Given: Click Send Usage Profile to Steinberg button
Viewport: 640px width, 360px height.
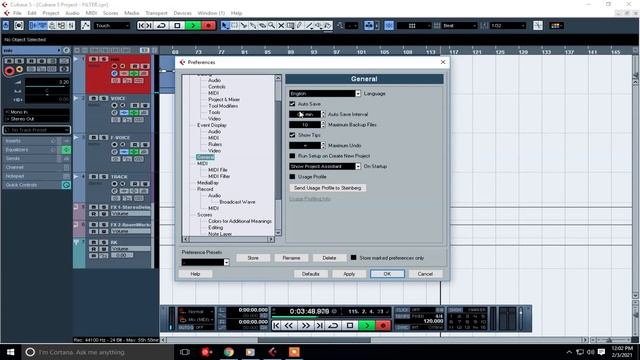Looking at the screenshot, I should point(327,188).
